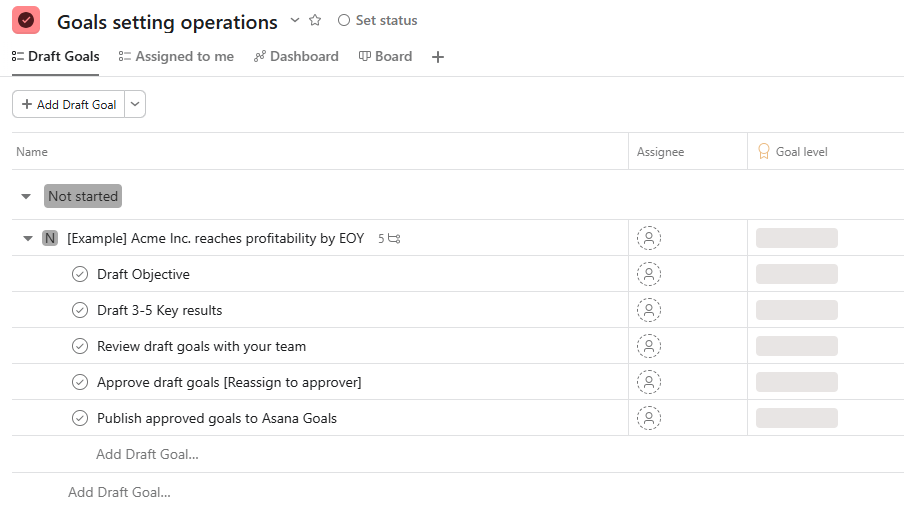Click the red project checkmark icon
Viewport: 904px width, 508px height.
point(26,20)
